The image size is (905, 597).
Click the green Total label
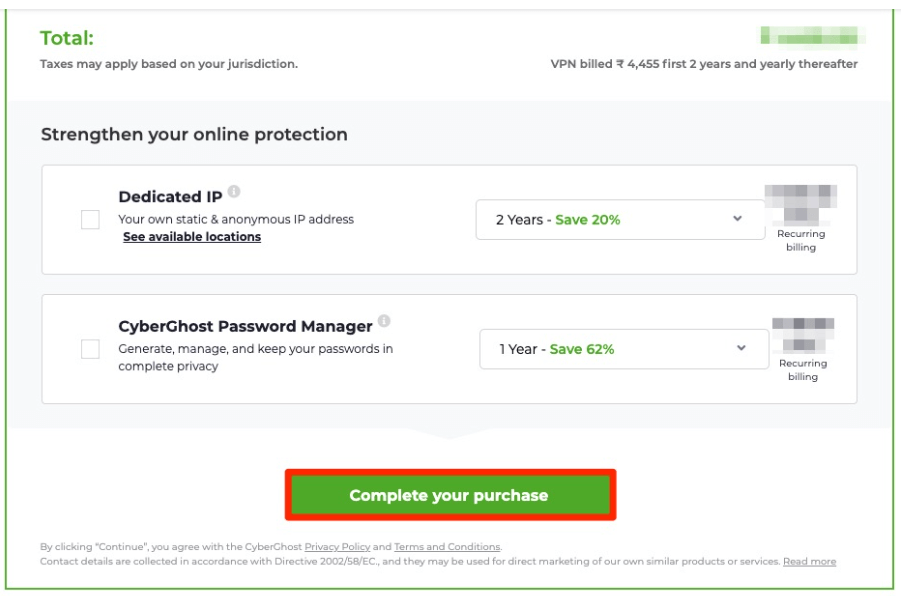[66, 38]
